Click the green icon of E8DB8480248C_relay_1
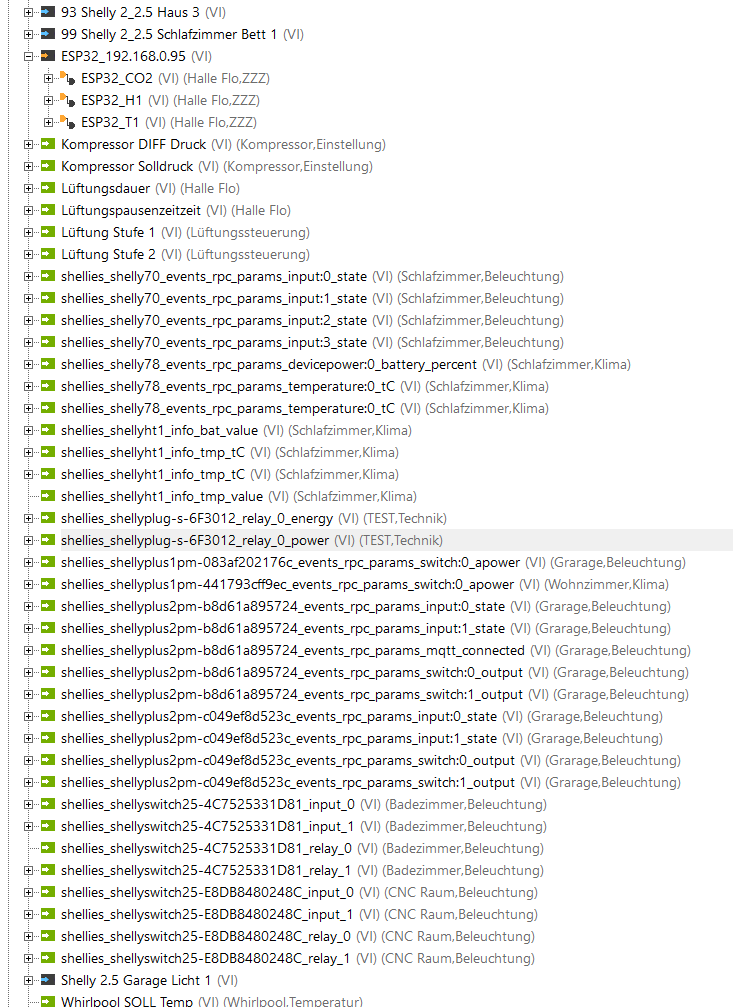 48,958
